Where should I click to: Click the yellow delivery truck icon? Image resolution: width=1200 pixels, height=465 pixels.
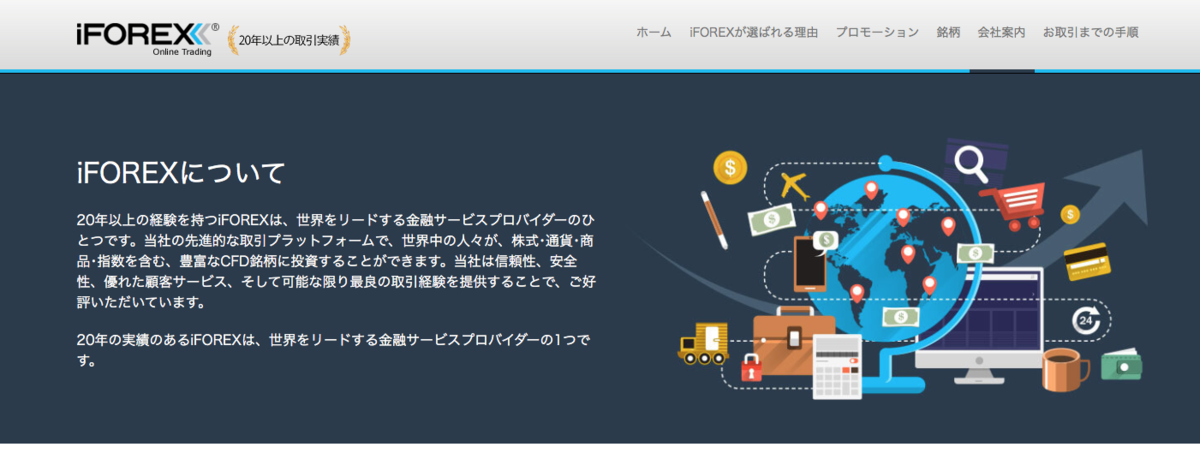(x=705, y=342)
